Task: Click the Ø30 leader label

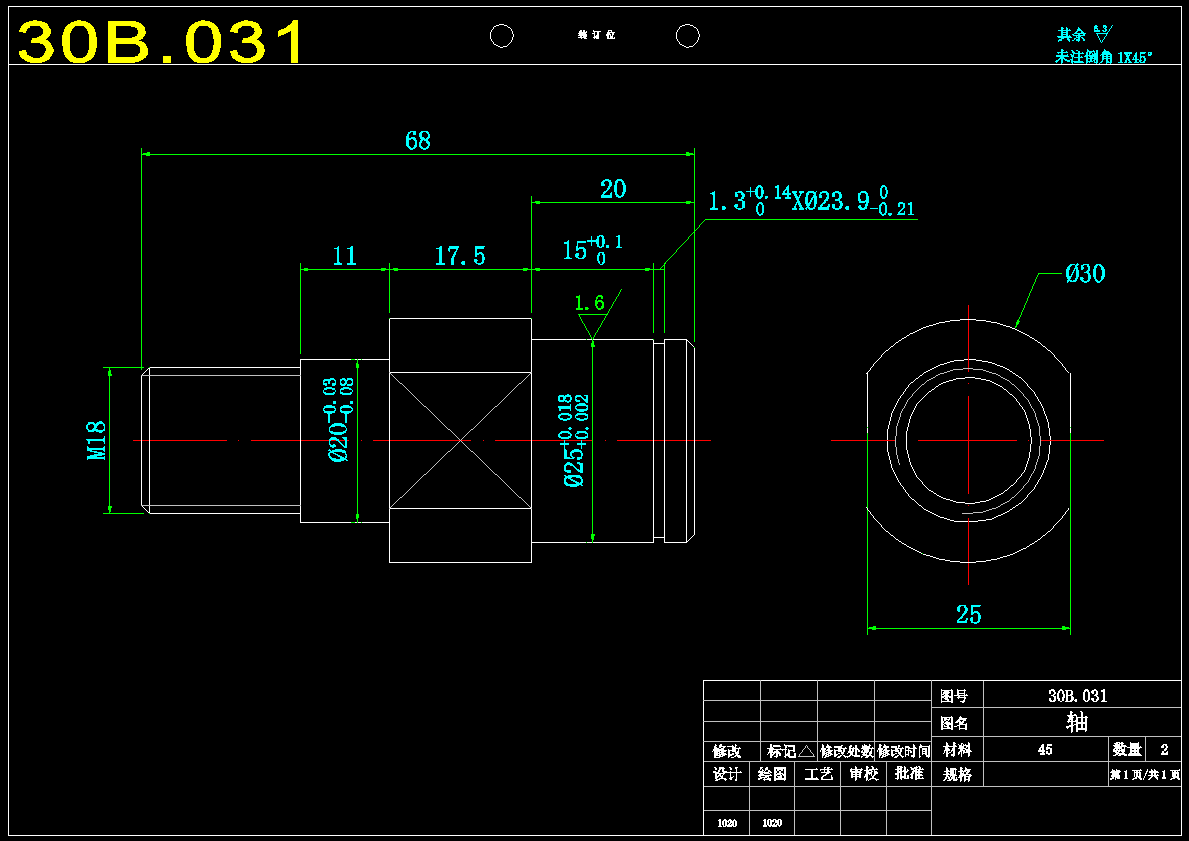Action: pos(1085,274)
